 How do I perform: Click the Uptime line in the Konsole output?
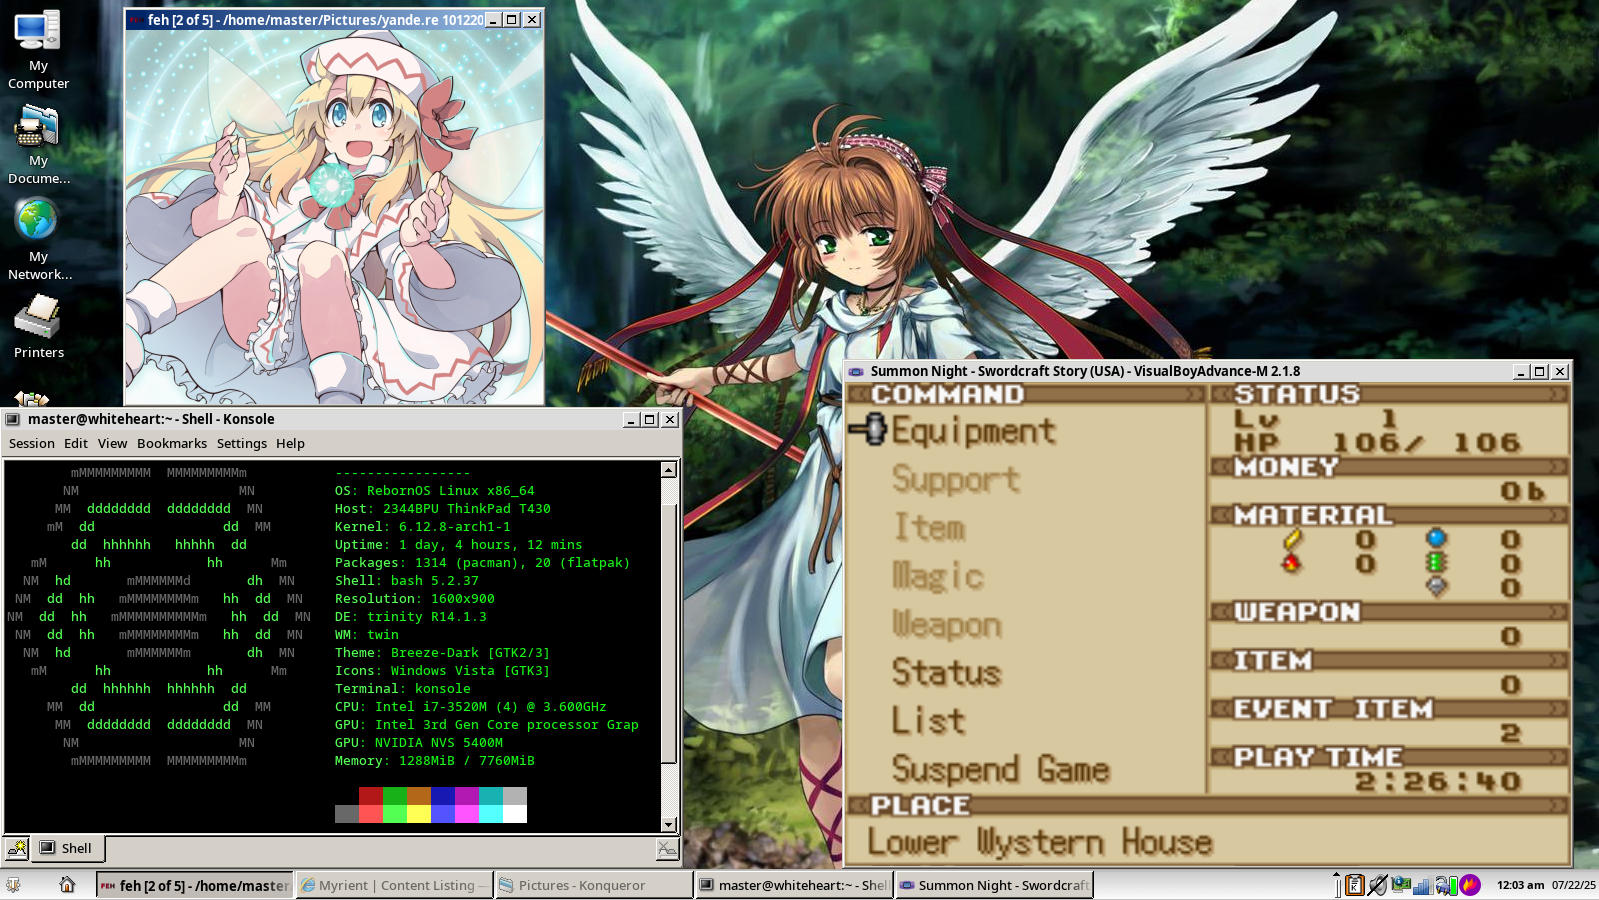[x=459, y=545]
